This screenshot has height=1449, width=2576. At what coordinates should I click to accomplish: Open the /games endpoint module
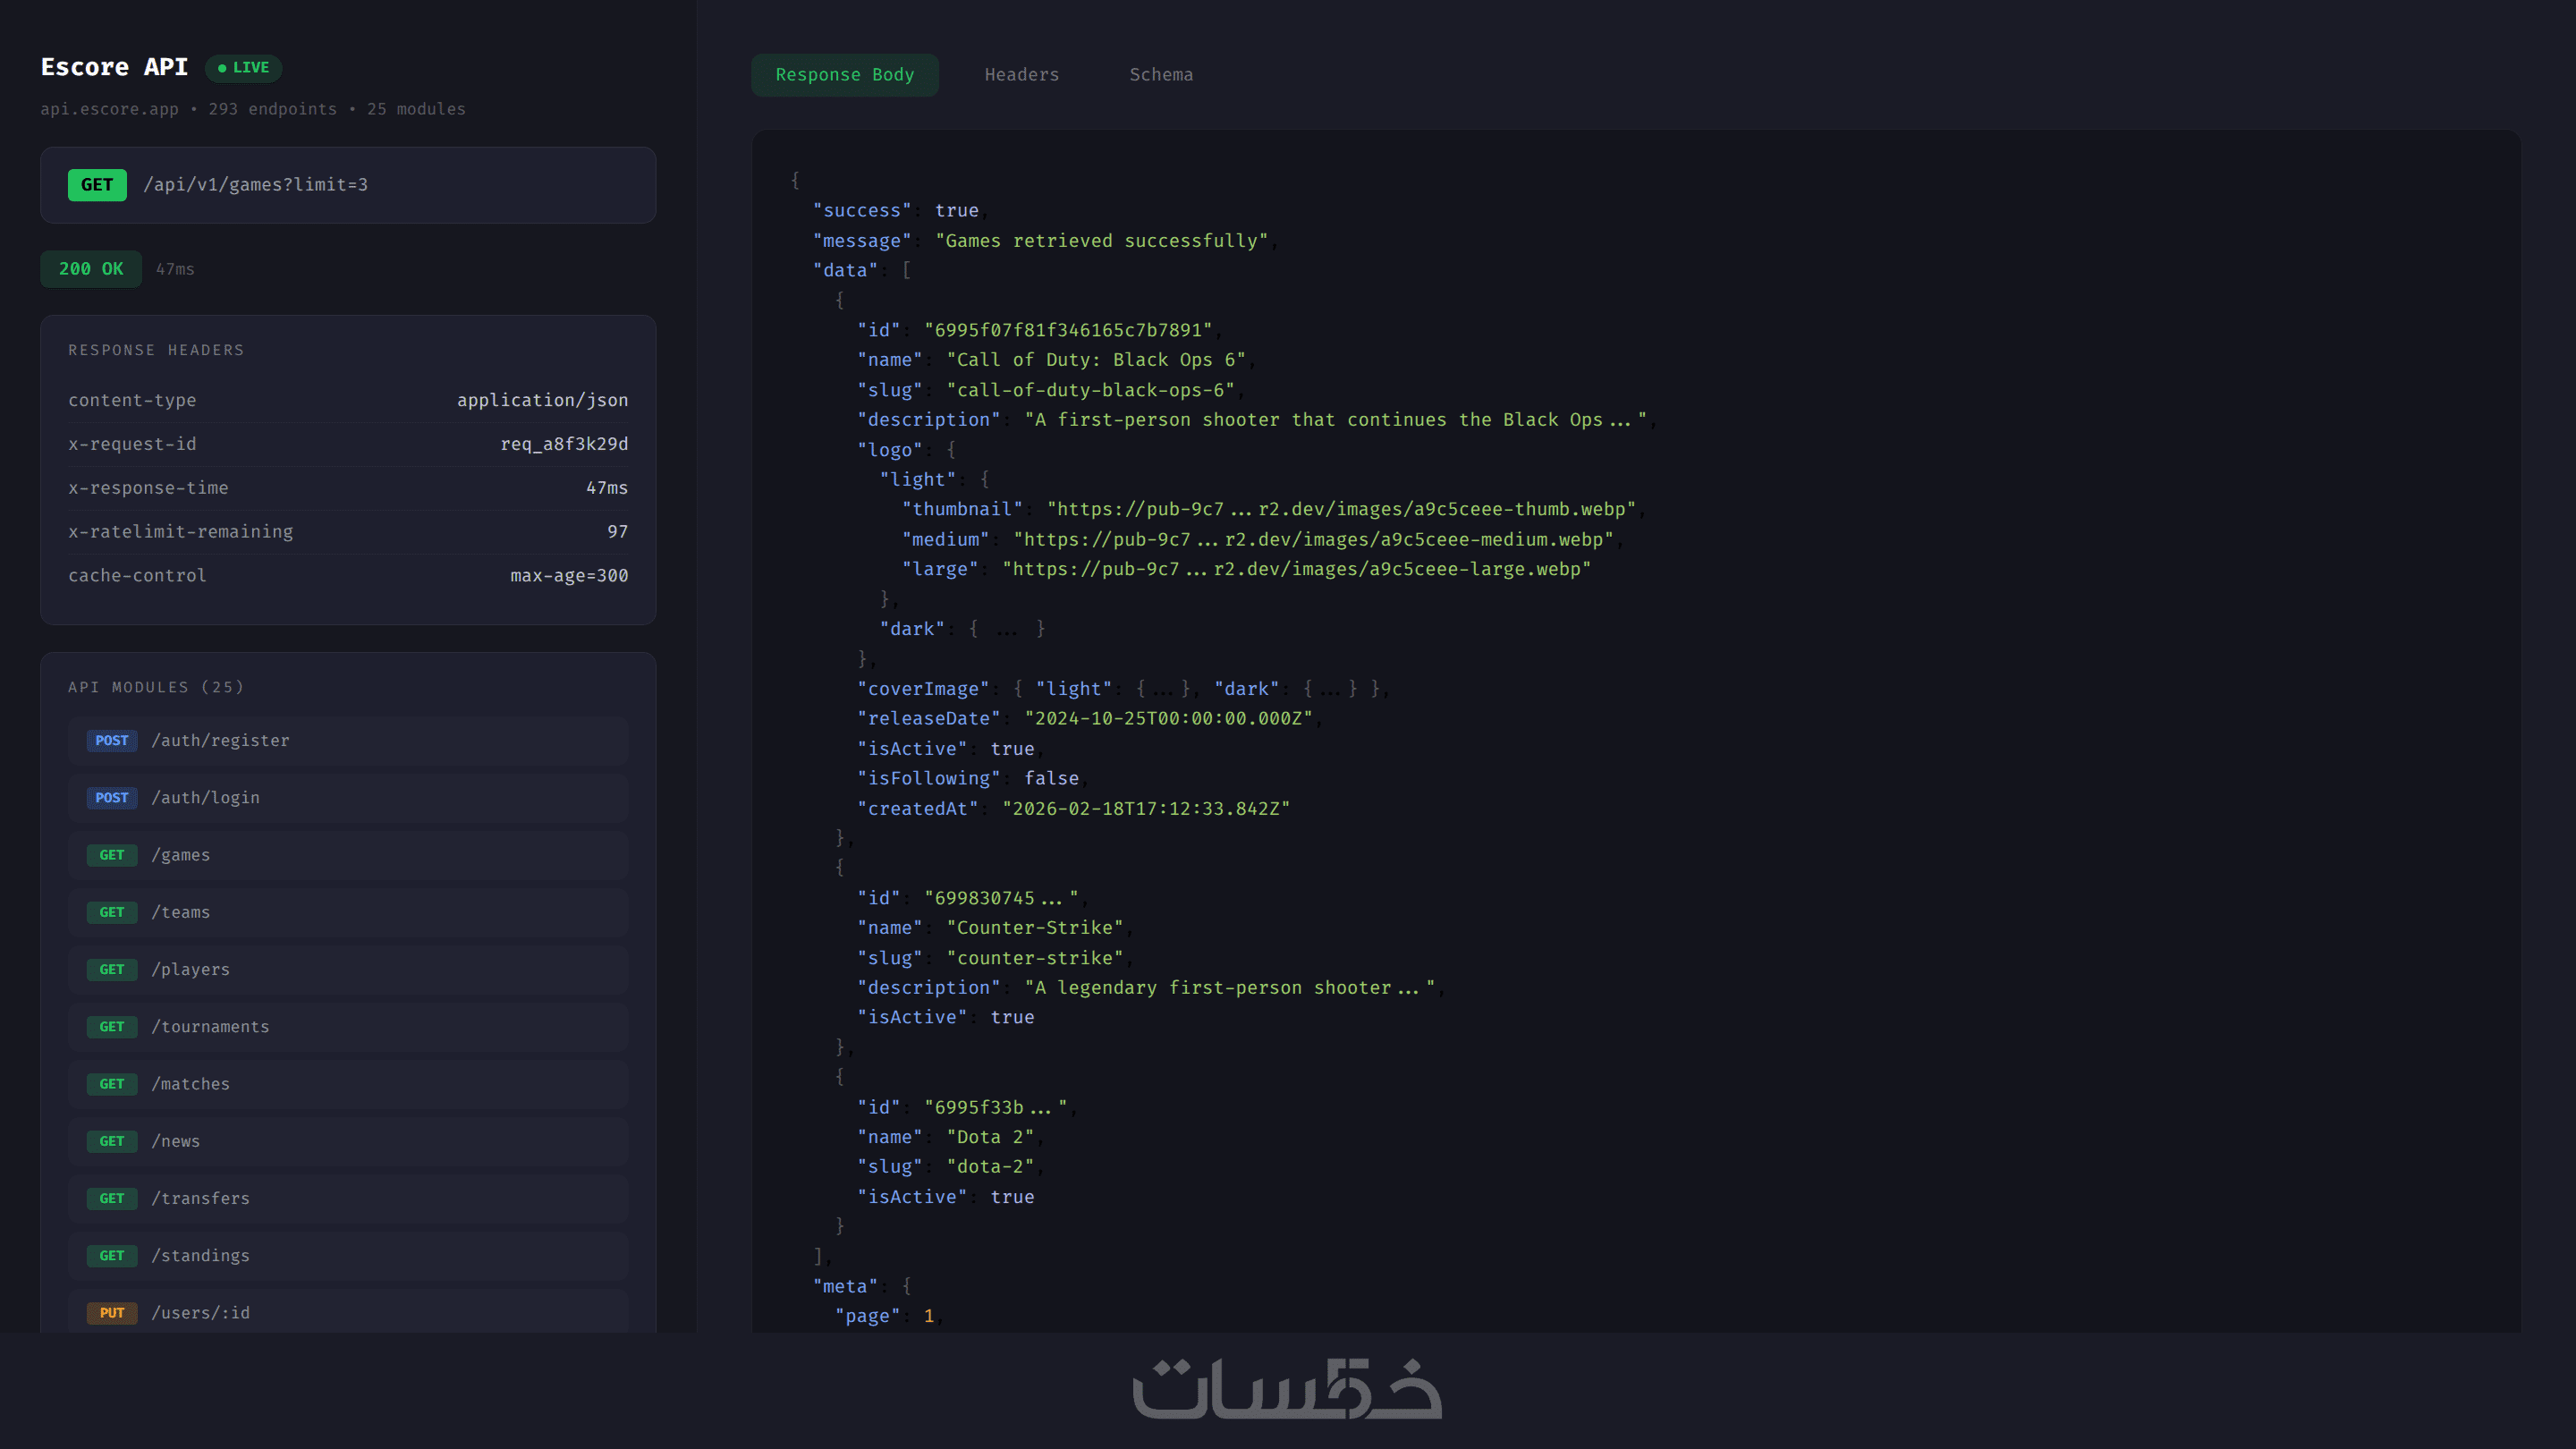tap(348, 855)
